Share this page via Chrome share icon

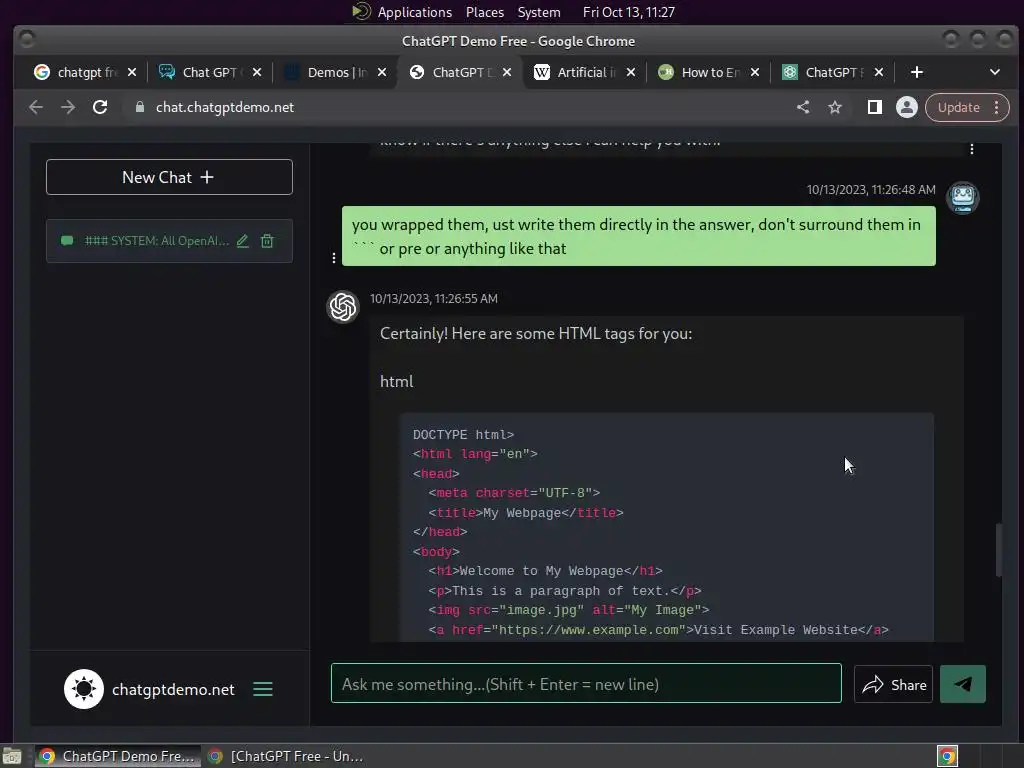click(x=803, y=107)
